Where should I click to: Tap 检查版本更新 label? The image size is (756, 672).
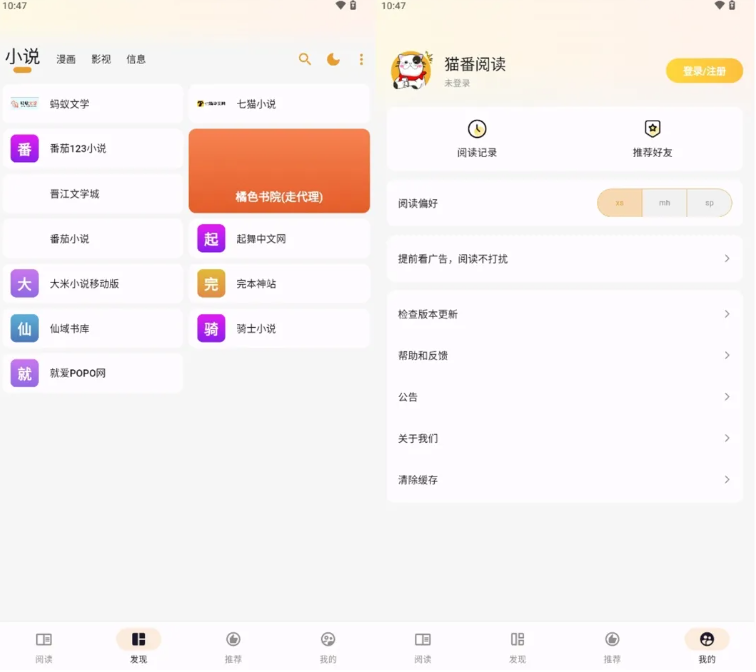tap(428, 314)
